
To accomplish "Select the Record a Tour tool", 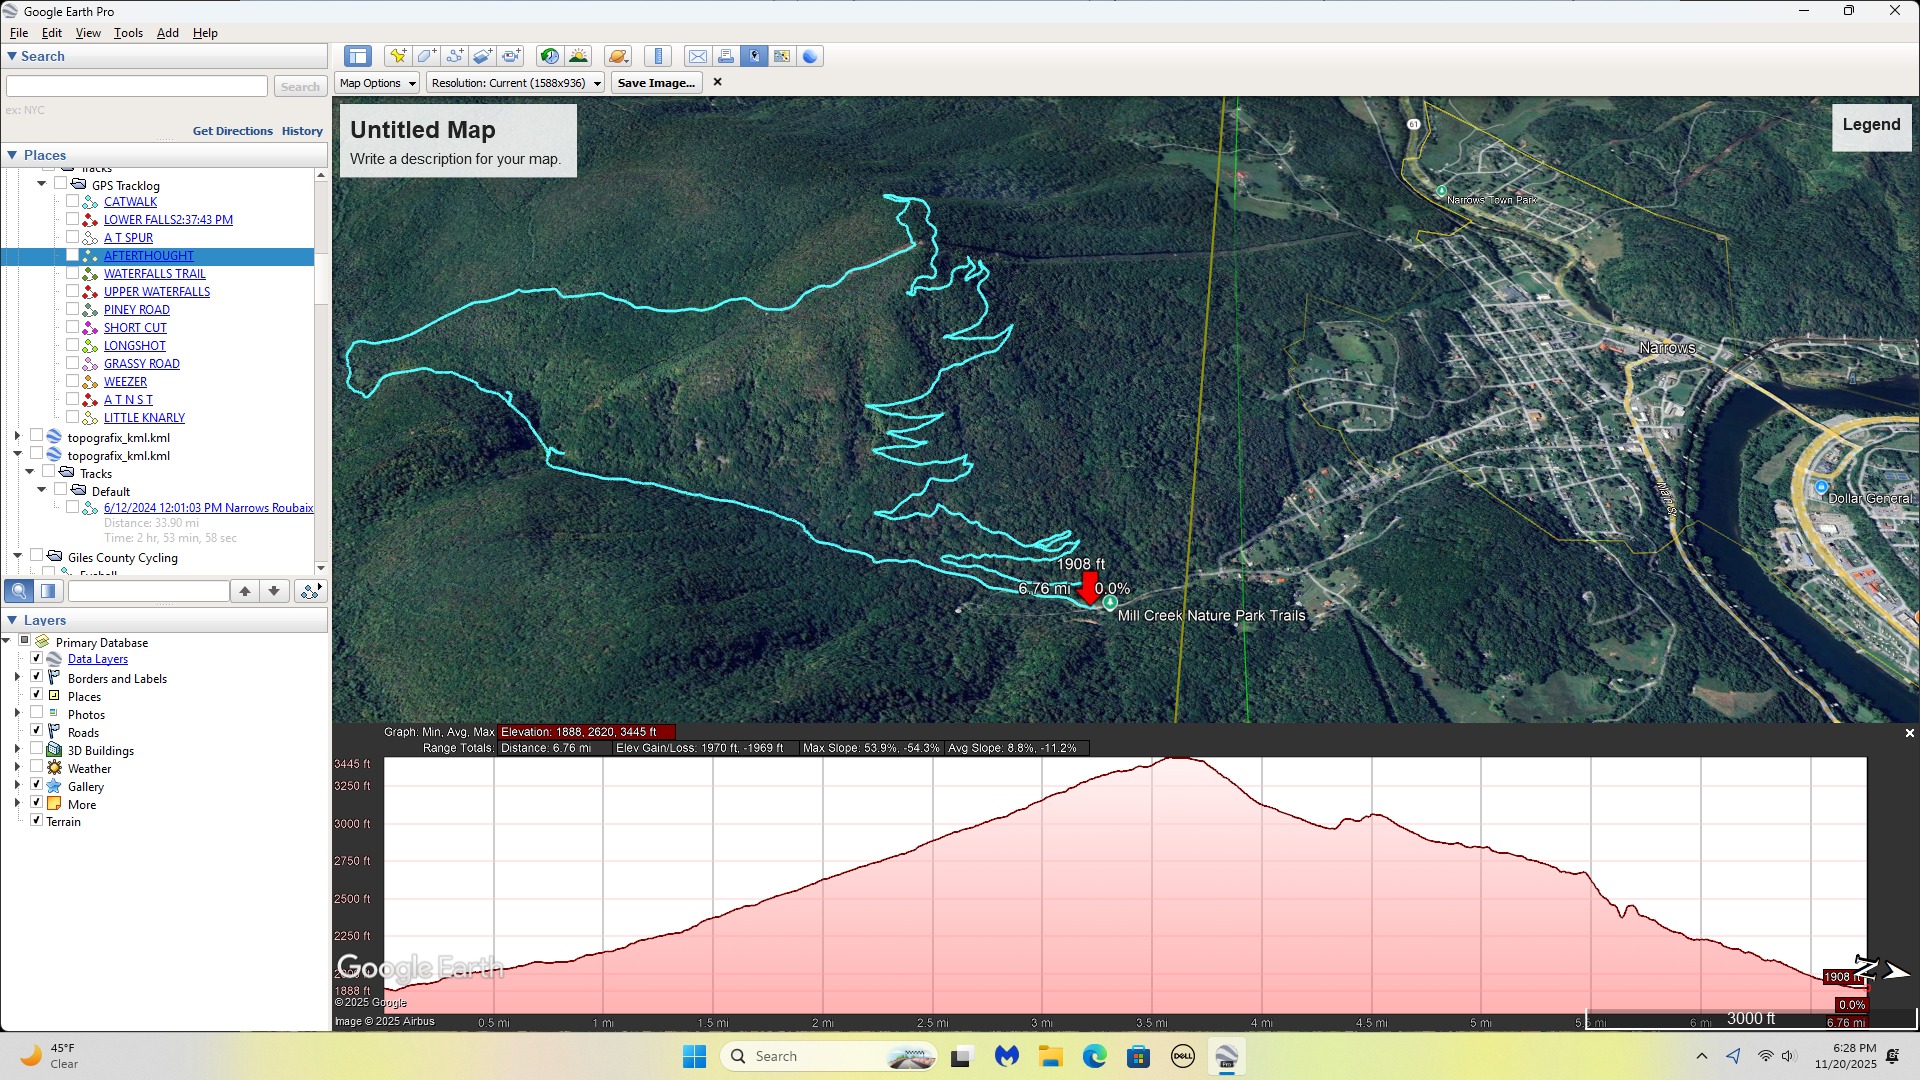I will click(x=511, y=56).
